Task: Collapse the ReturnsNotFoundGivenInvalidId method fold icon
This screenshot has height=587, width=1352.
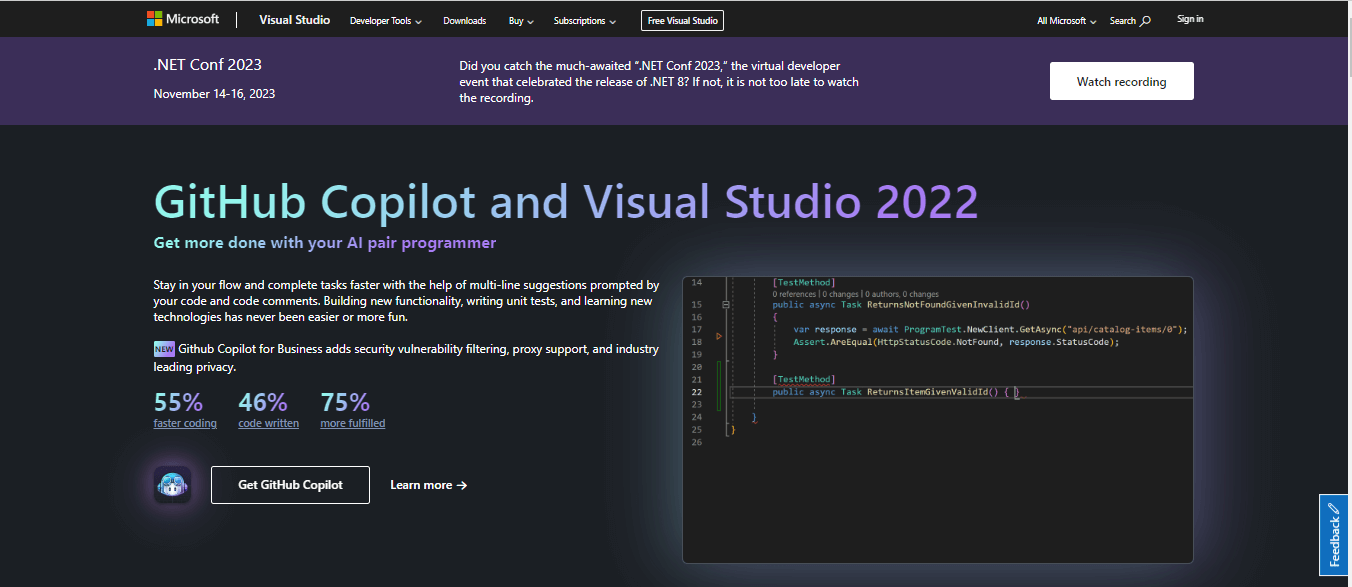Action: coord(725,302)
